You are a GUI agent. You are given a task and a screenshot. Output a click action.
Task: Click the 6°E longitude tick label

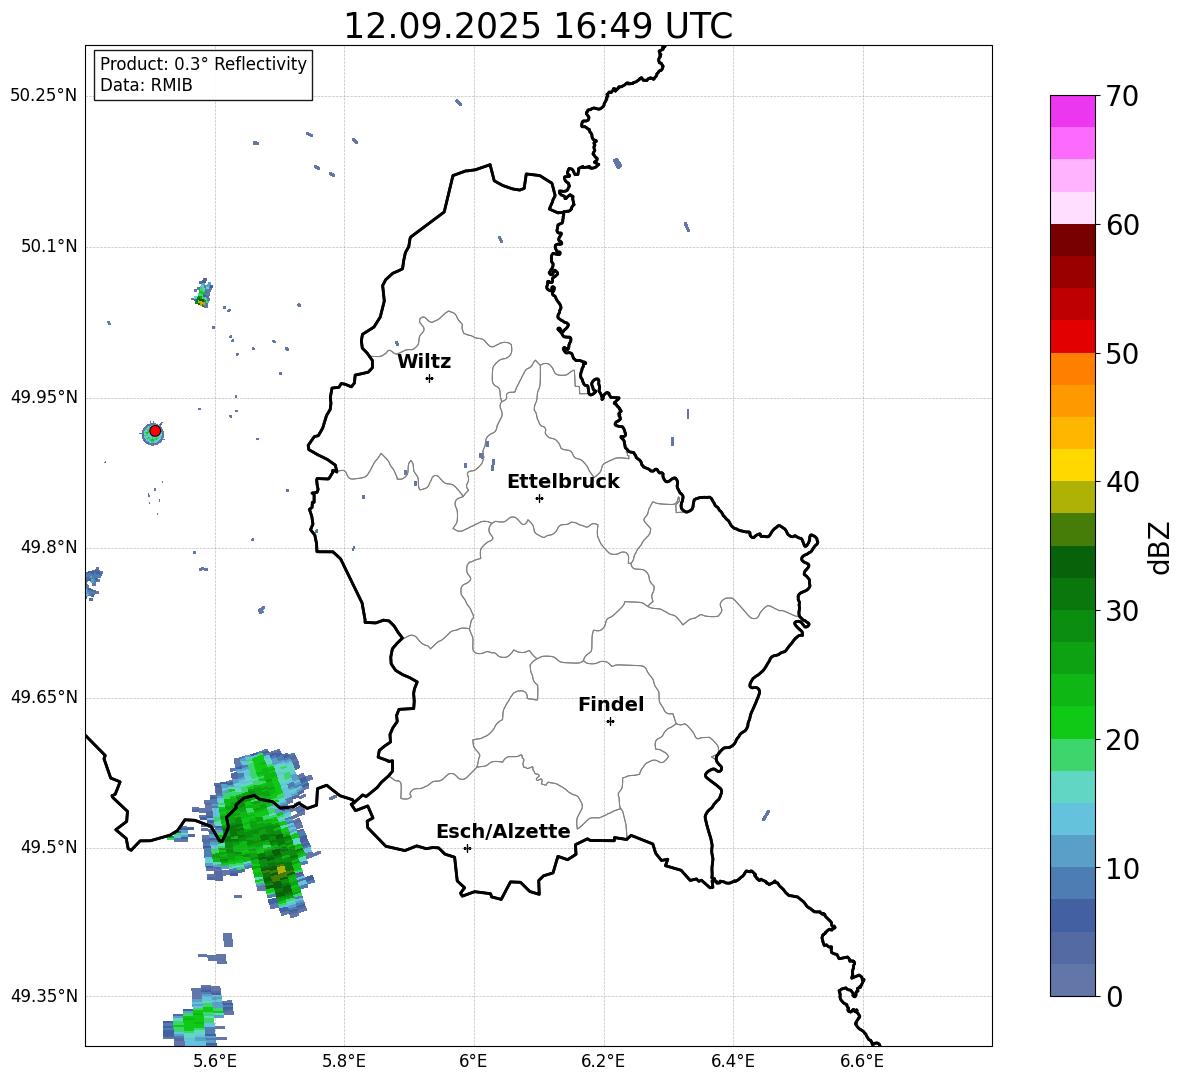[473, 1061]
